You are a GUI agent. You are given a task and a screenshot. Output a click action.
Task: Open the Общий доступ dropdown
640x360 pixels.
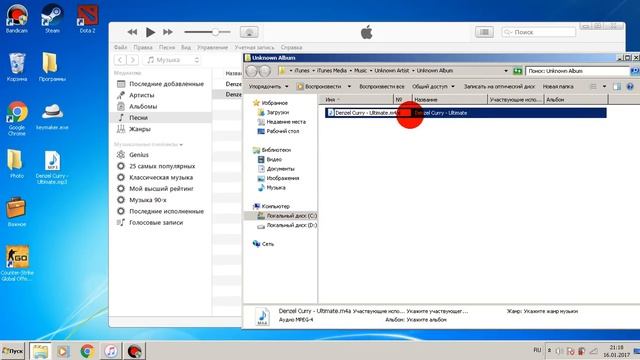(x=433, y=87)
